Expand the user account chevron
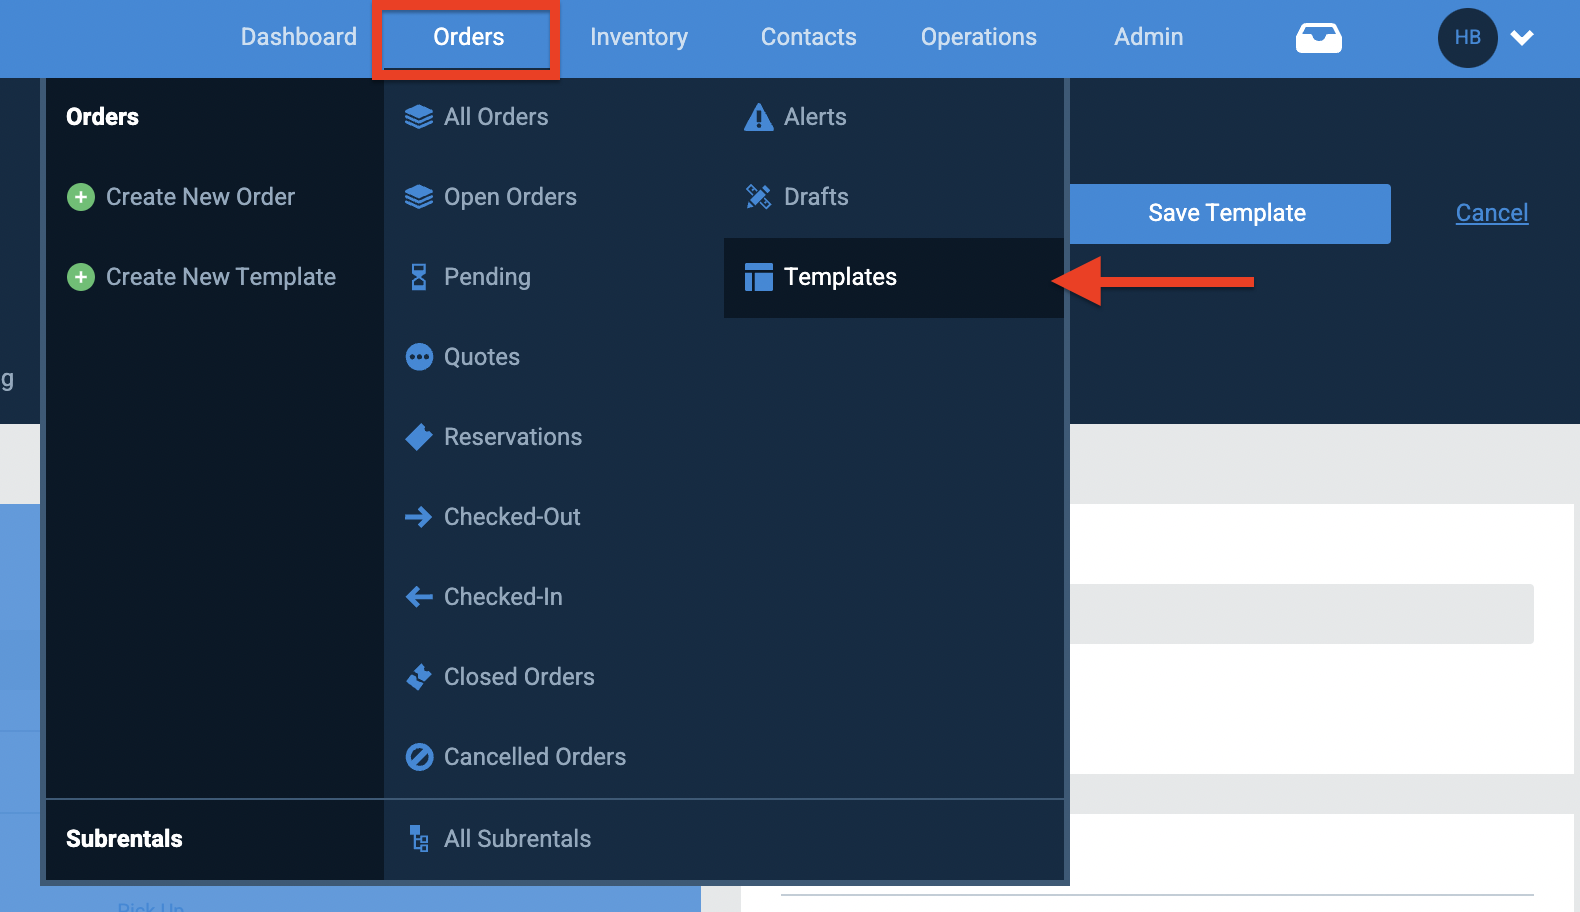 tap(1521, 38)
